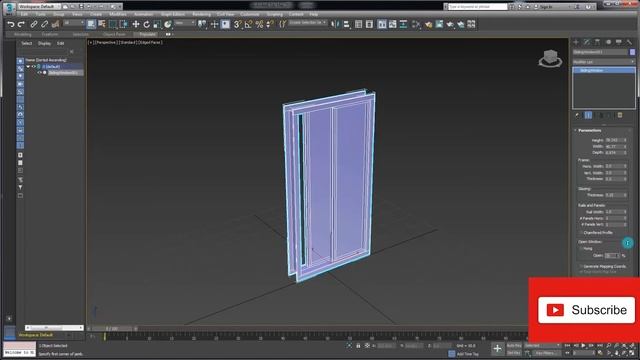
Task: Toggle Show End Result button
Action: [x=588, y=116]
